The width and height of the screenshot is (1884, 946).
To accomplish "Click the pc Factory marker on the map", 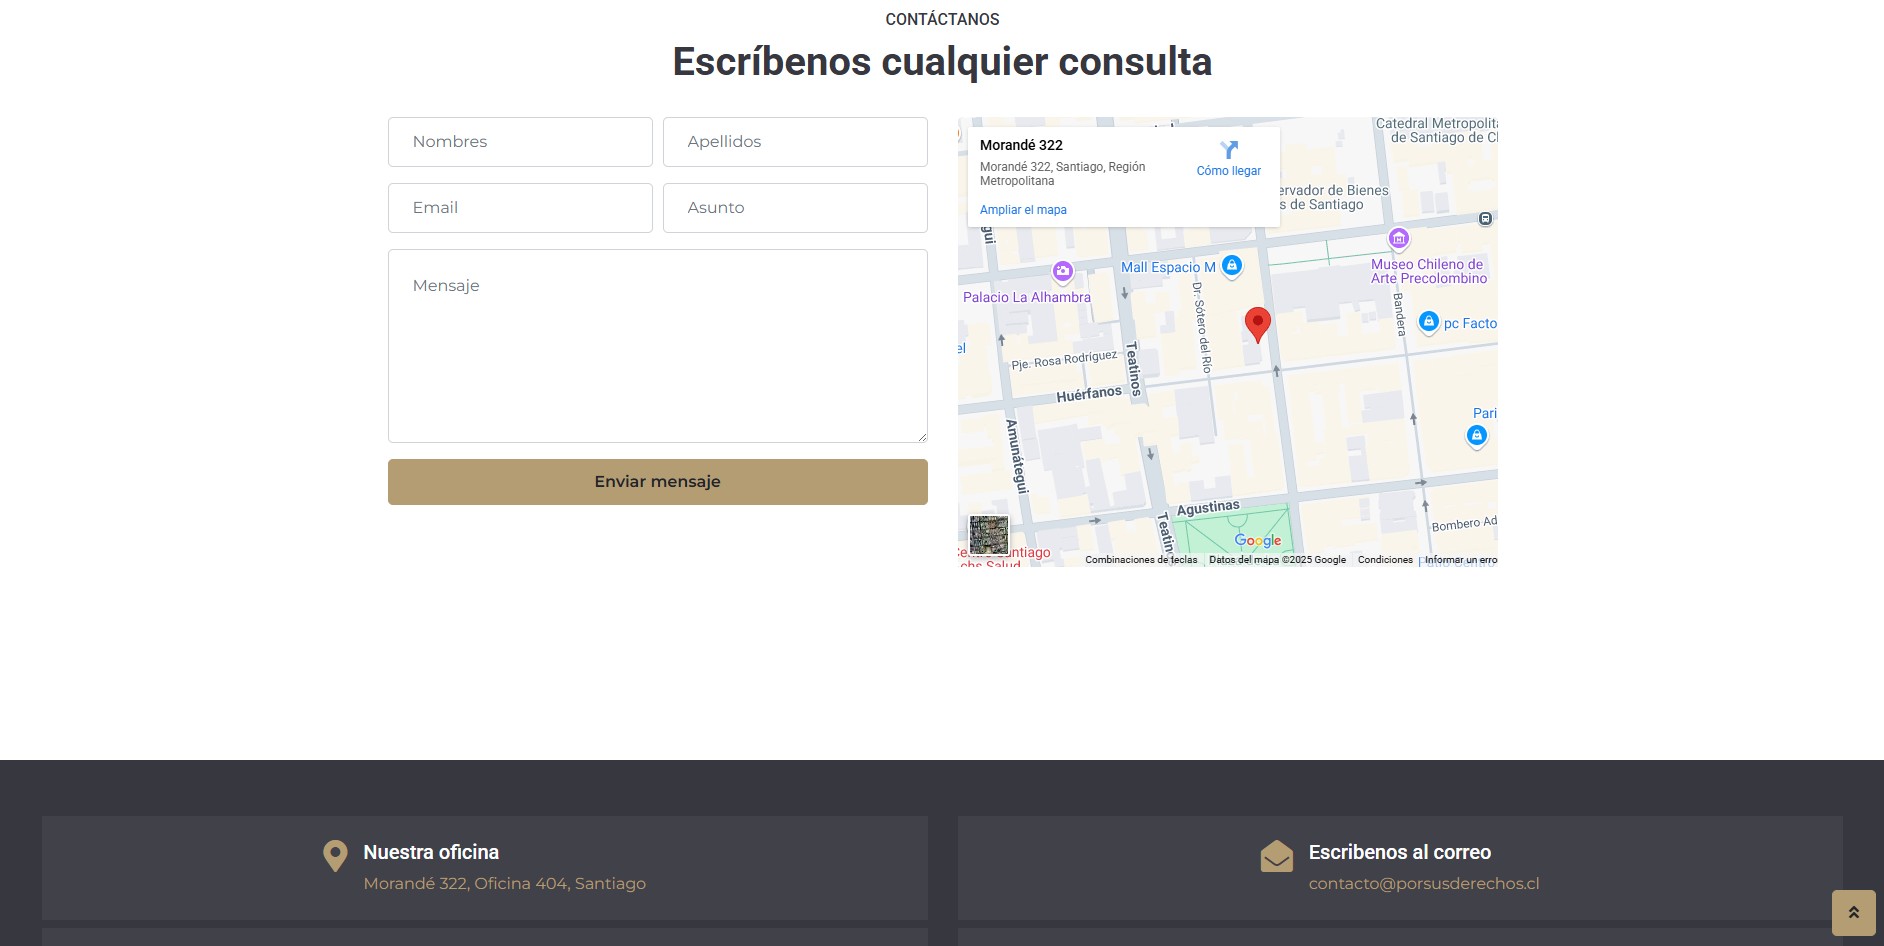I will tap(1428, 321).
